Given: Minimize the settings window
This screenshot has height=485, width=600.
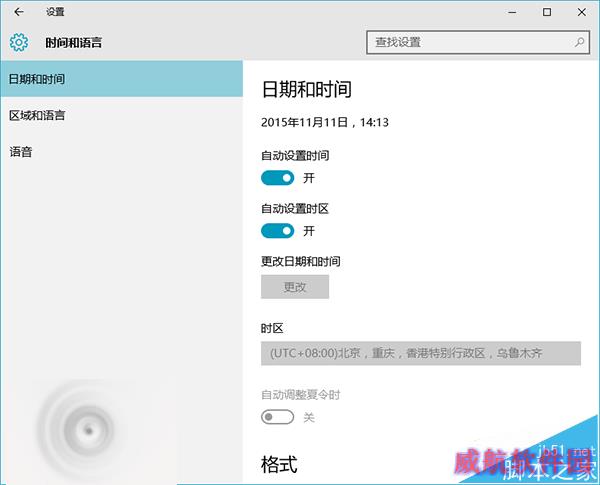Looking at the screenshot, I should pyautogui.click(x=512, y=12).
